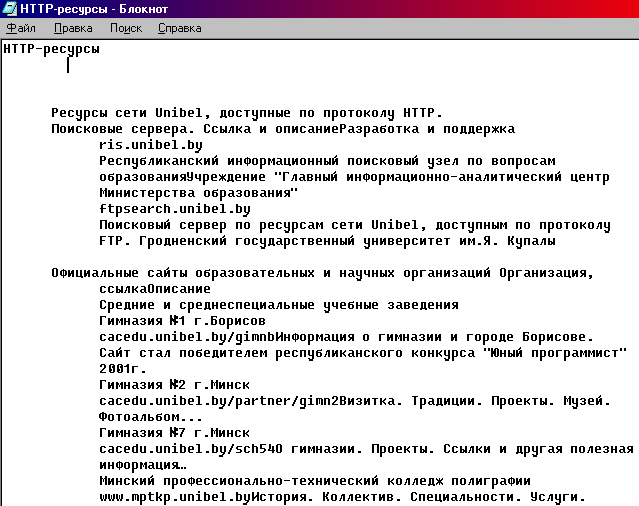Open the Файл menu
Image resolution: width=639 pixels, height=506 pixels.
21,28
